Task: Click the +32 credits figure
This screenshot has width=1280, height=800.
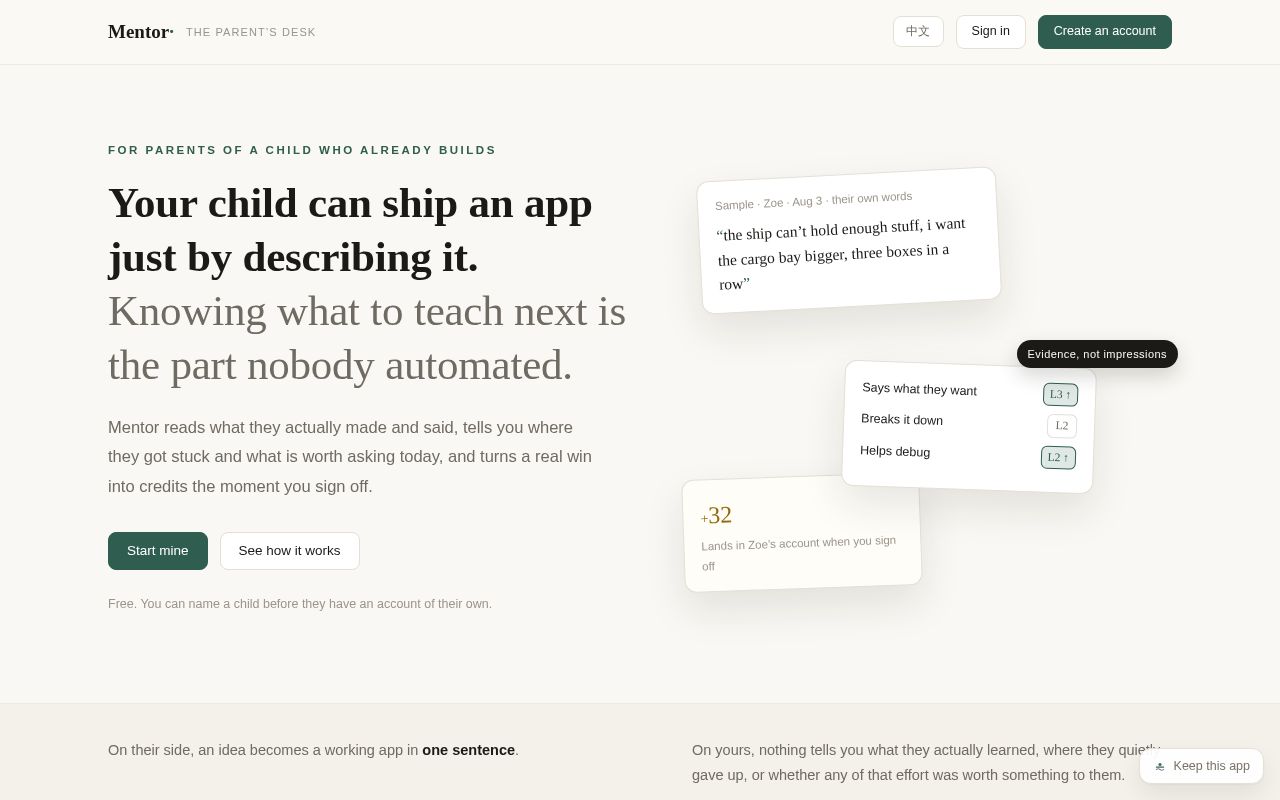Action: [717, 515]
